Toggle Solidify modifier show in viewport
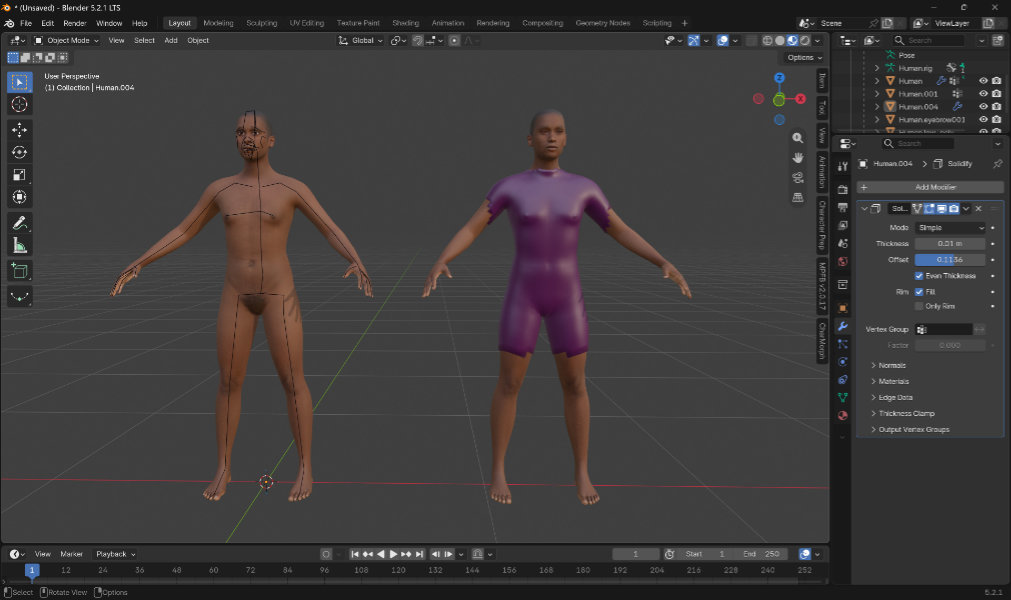Viewport: 1011px width, 600px height. (941, 209)
